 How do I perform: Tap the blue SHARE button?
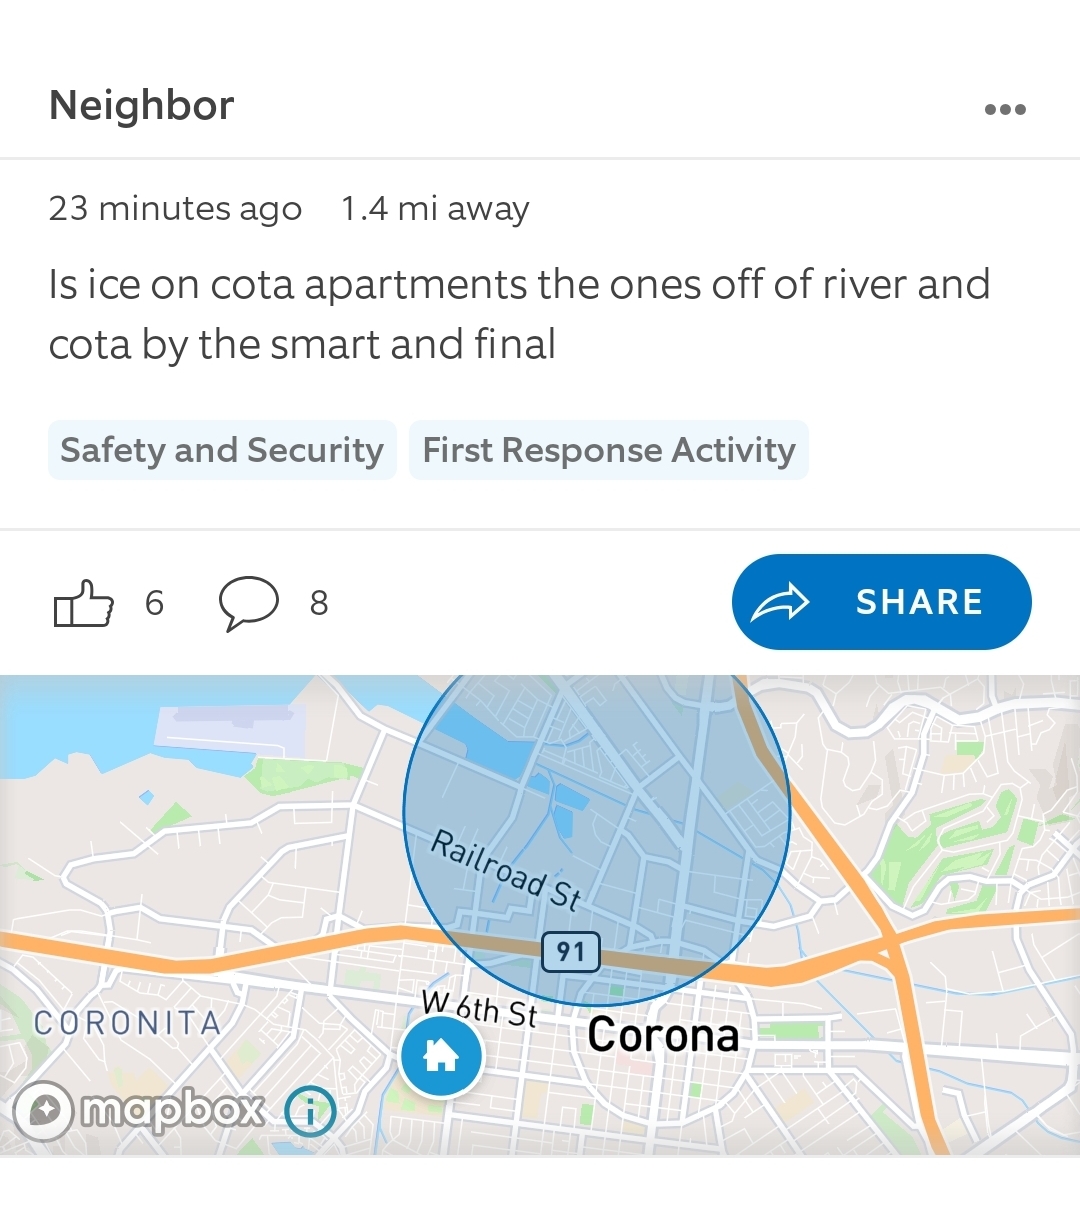tap(881, 602)
